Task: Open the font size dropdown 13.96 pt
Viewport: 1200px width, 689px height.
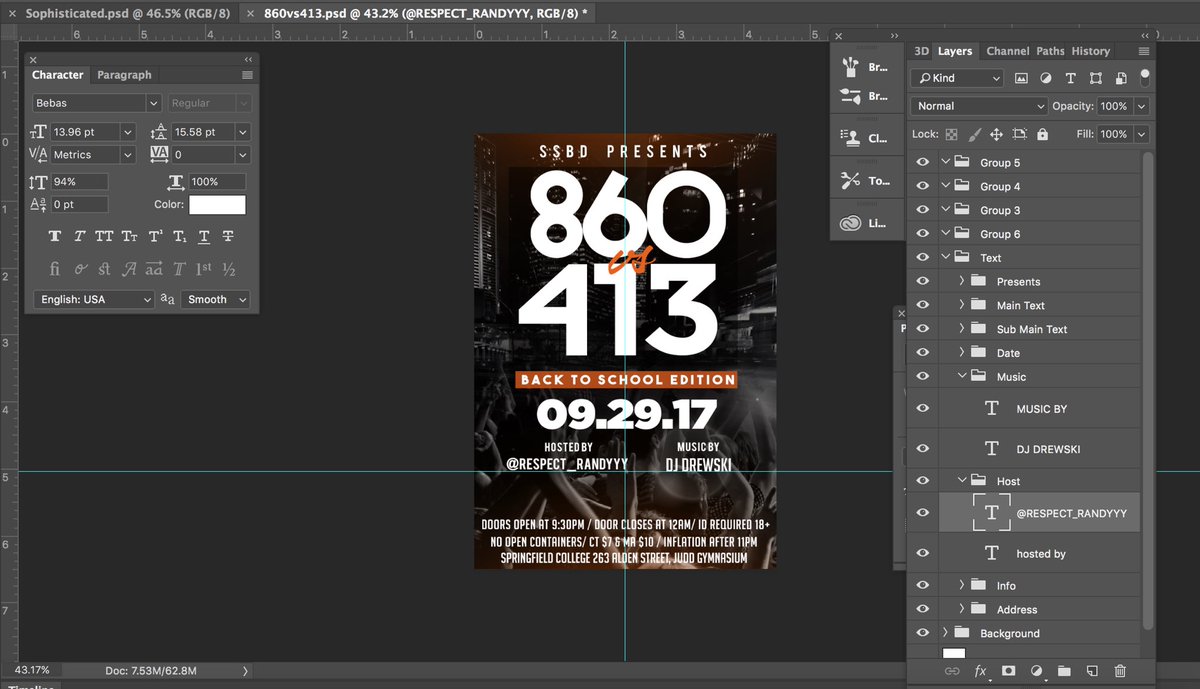Action: (x=127, y=132)
